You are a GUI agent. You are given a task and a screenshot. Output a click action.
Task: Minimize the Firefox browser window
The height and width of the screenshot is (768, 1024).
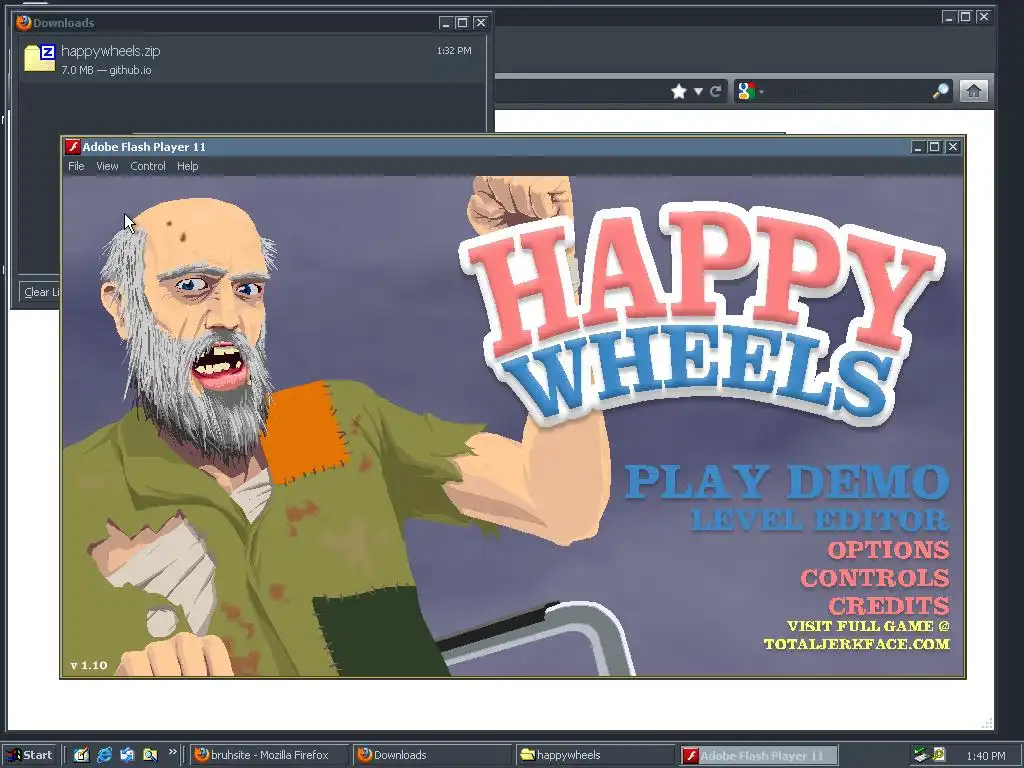948,17
